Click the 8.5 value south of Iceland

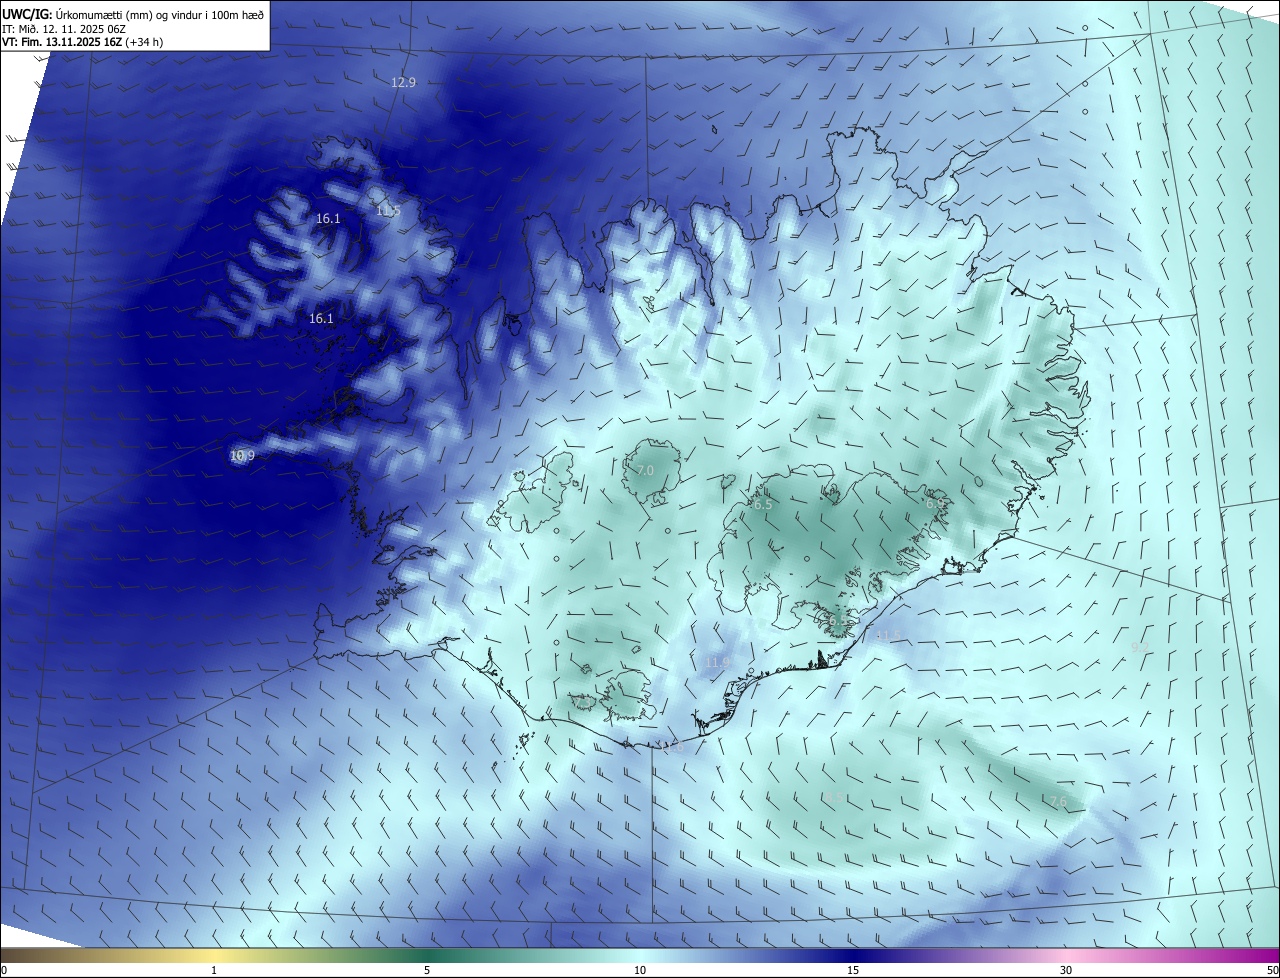[833, 798]
